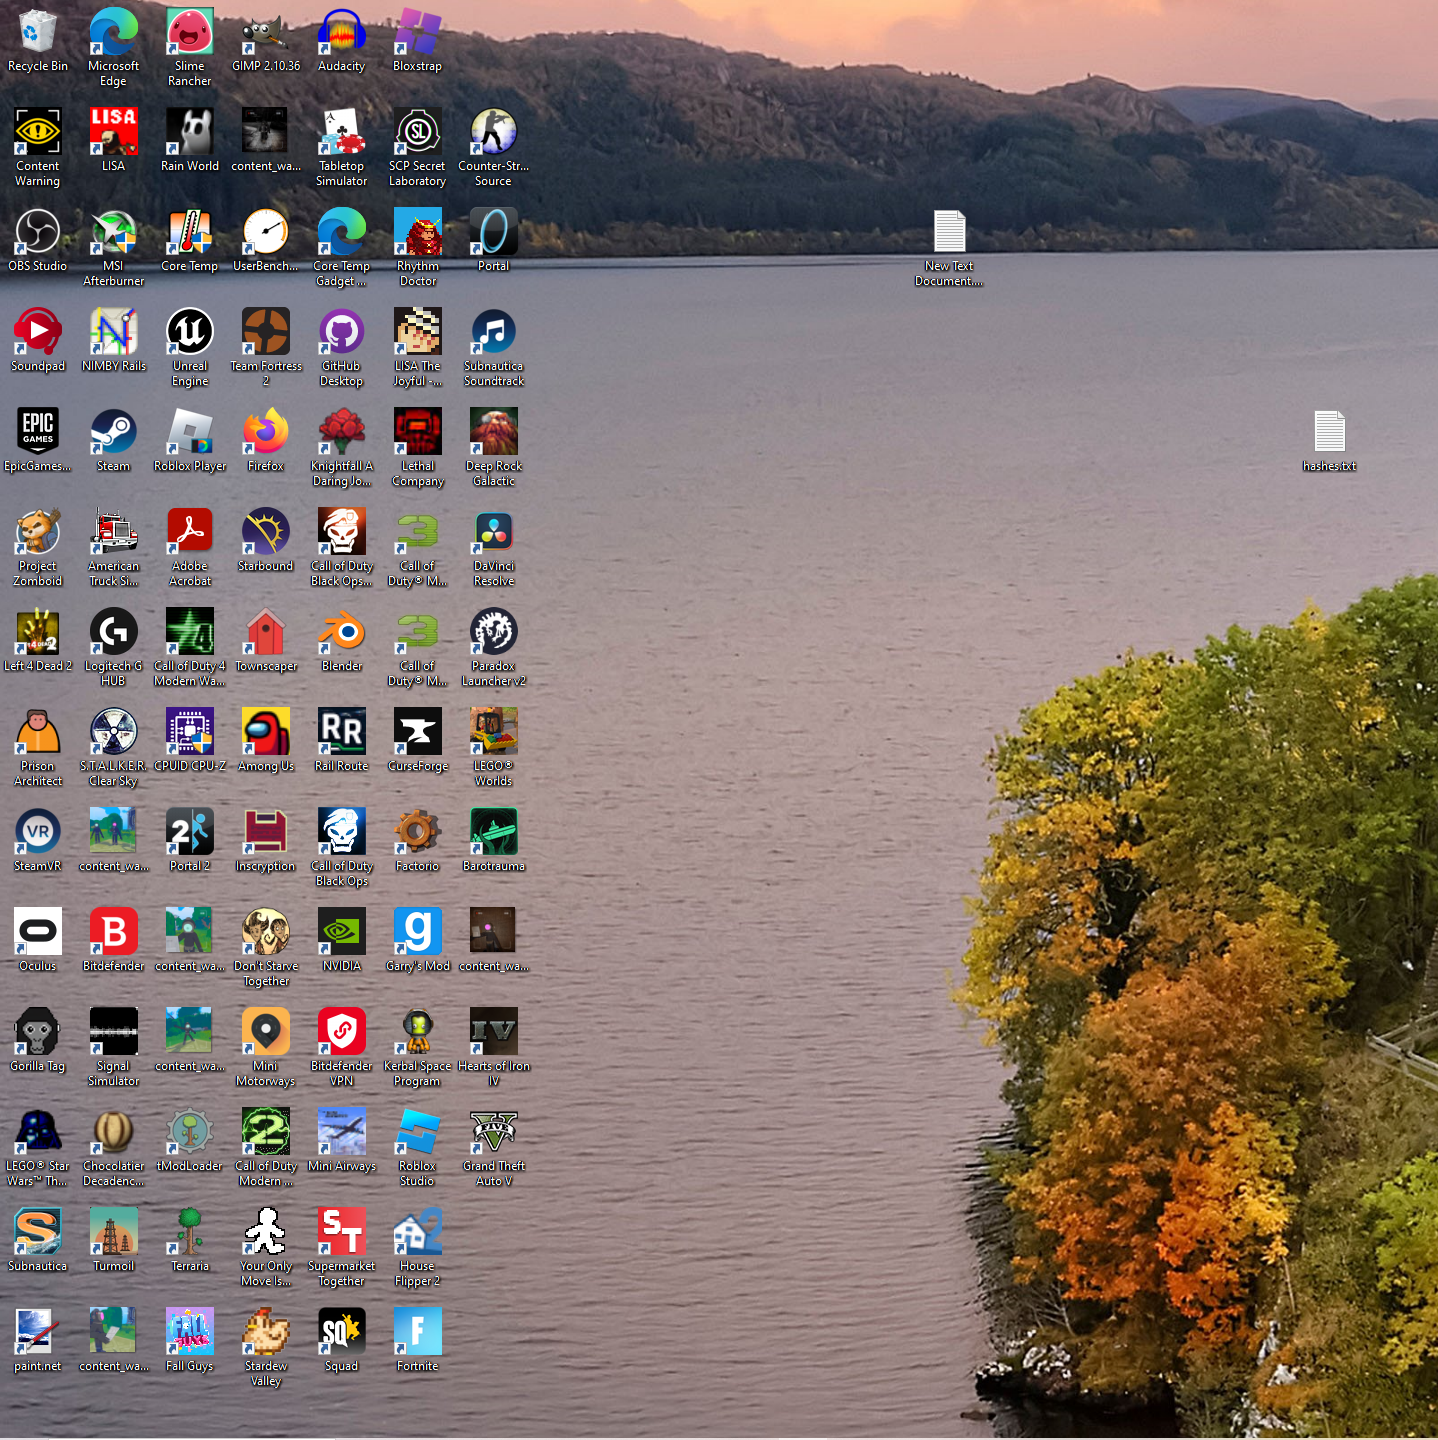Click the OBS Studio icon
This screenshot has width=1438, height=1440.
(x=38, y=232)
